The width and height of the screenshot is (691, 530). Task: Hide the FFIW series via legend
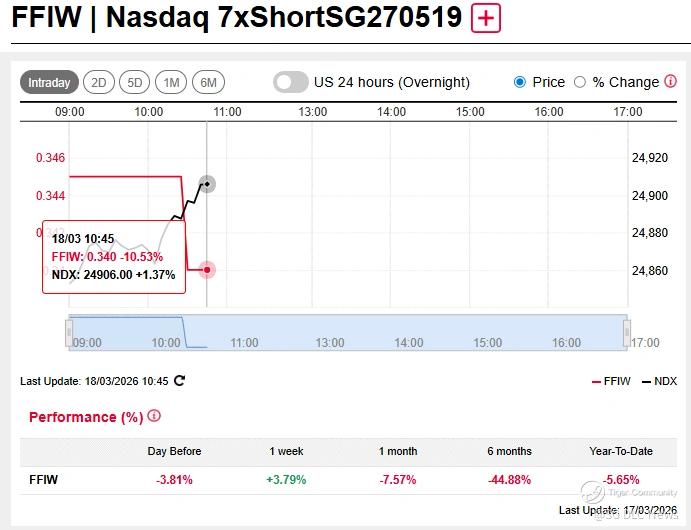613,381
